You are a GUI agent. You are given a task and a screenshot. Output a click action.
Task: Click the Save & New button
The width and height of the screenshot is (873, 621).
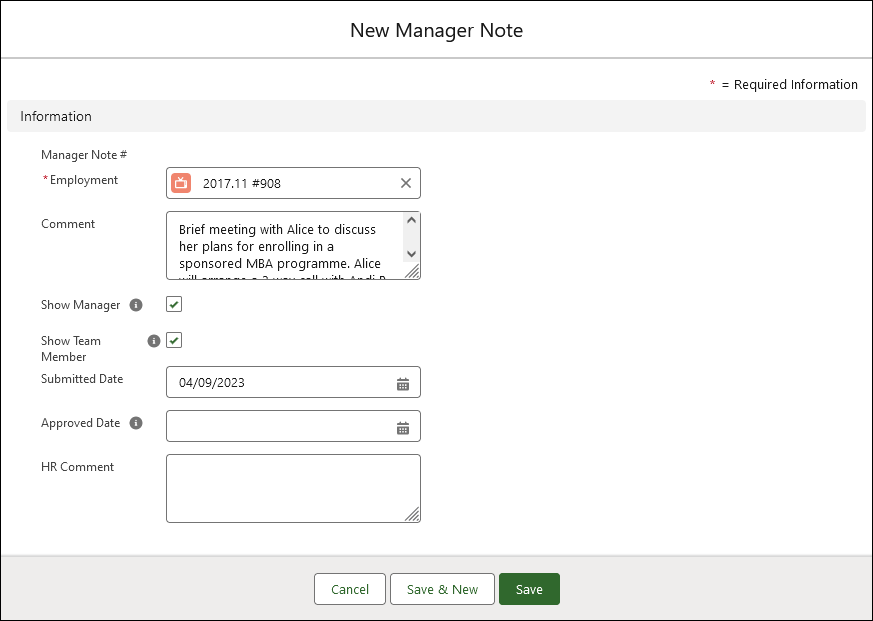[x=442, y=589]
